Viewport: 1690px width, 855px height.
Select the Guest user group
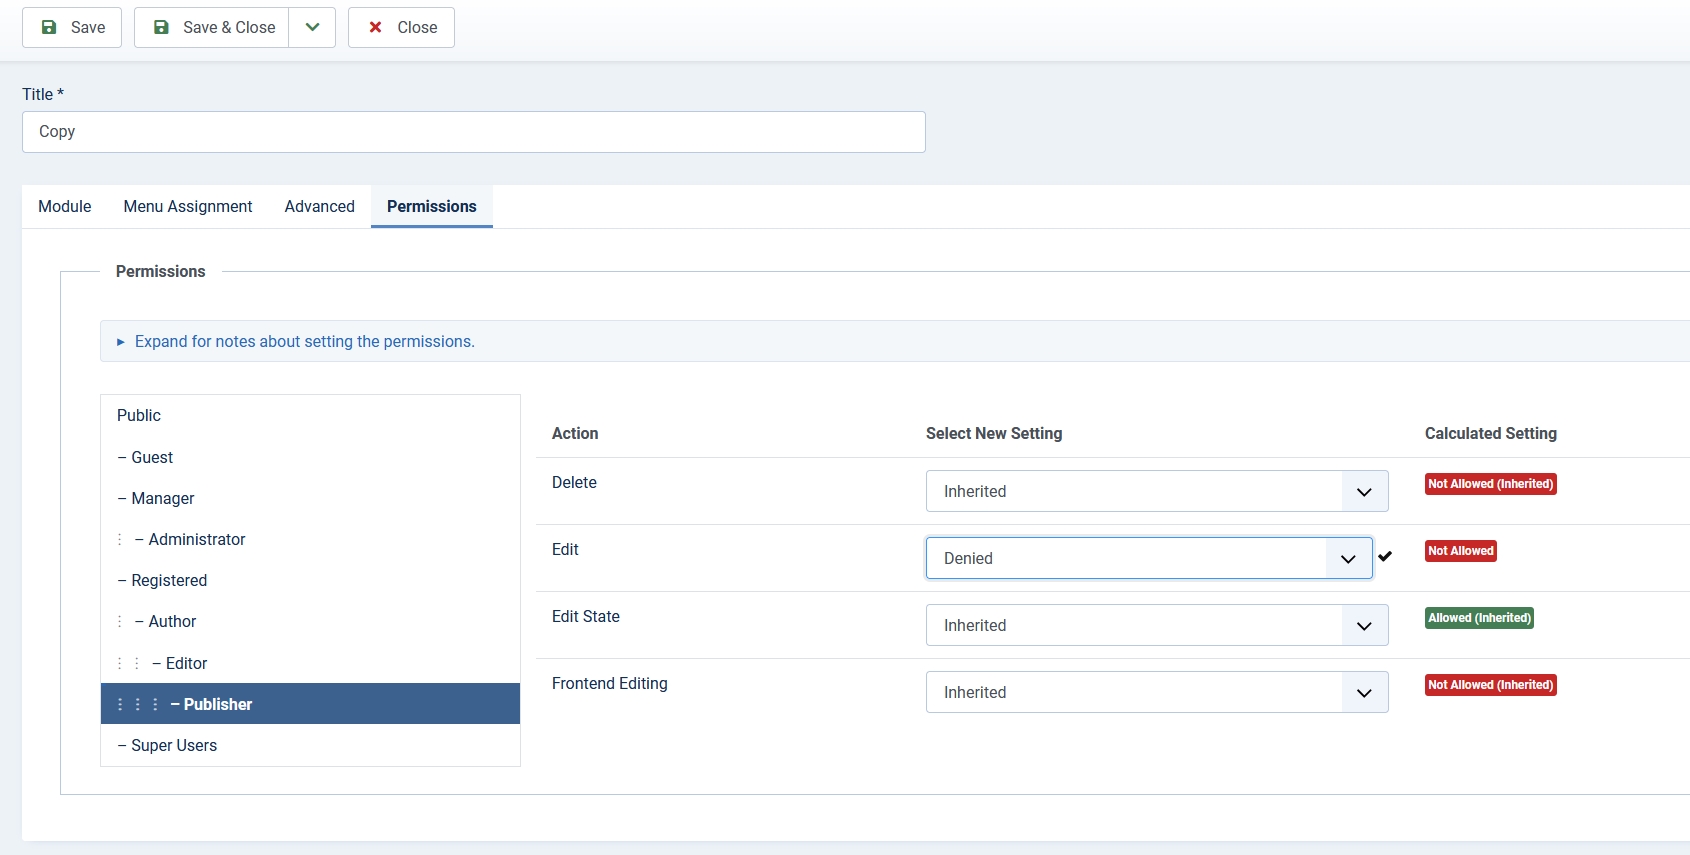pos(152,457)
